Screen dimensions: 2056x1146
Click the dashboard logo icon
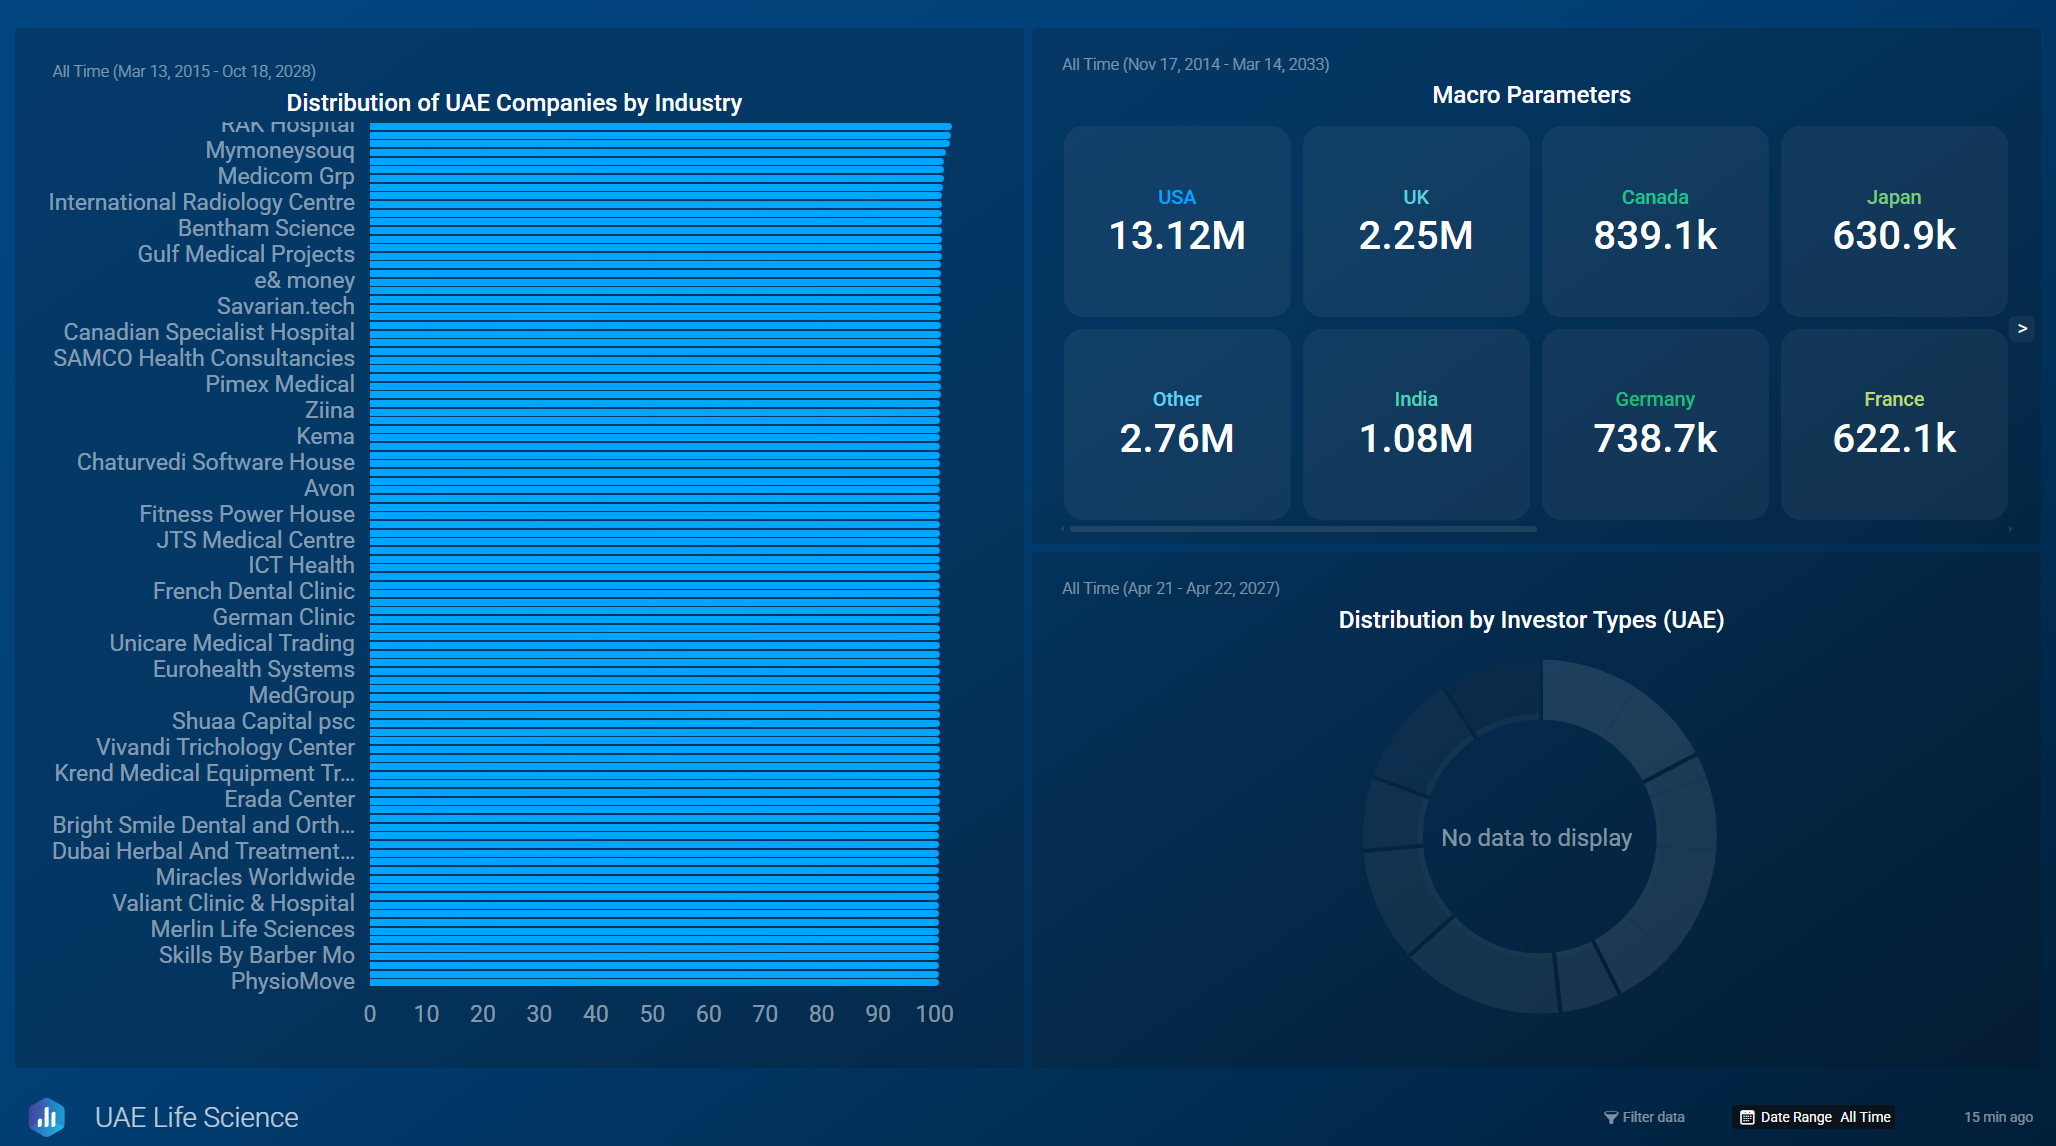pyautogui.click(x=47, y=1117)
